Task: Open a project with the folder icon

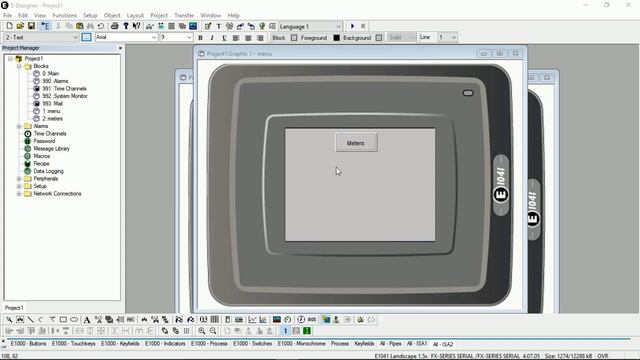Action: [20, 26]
